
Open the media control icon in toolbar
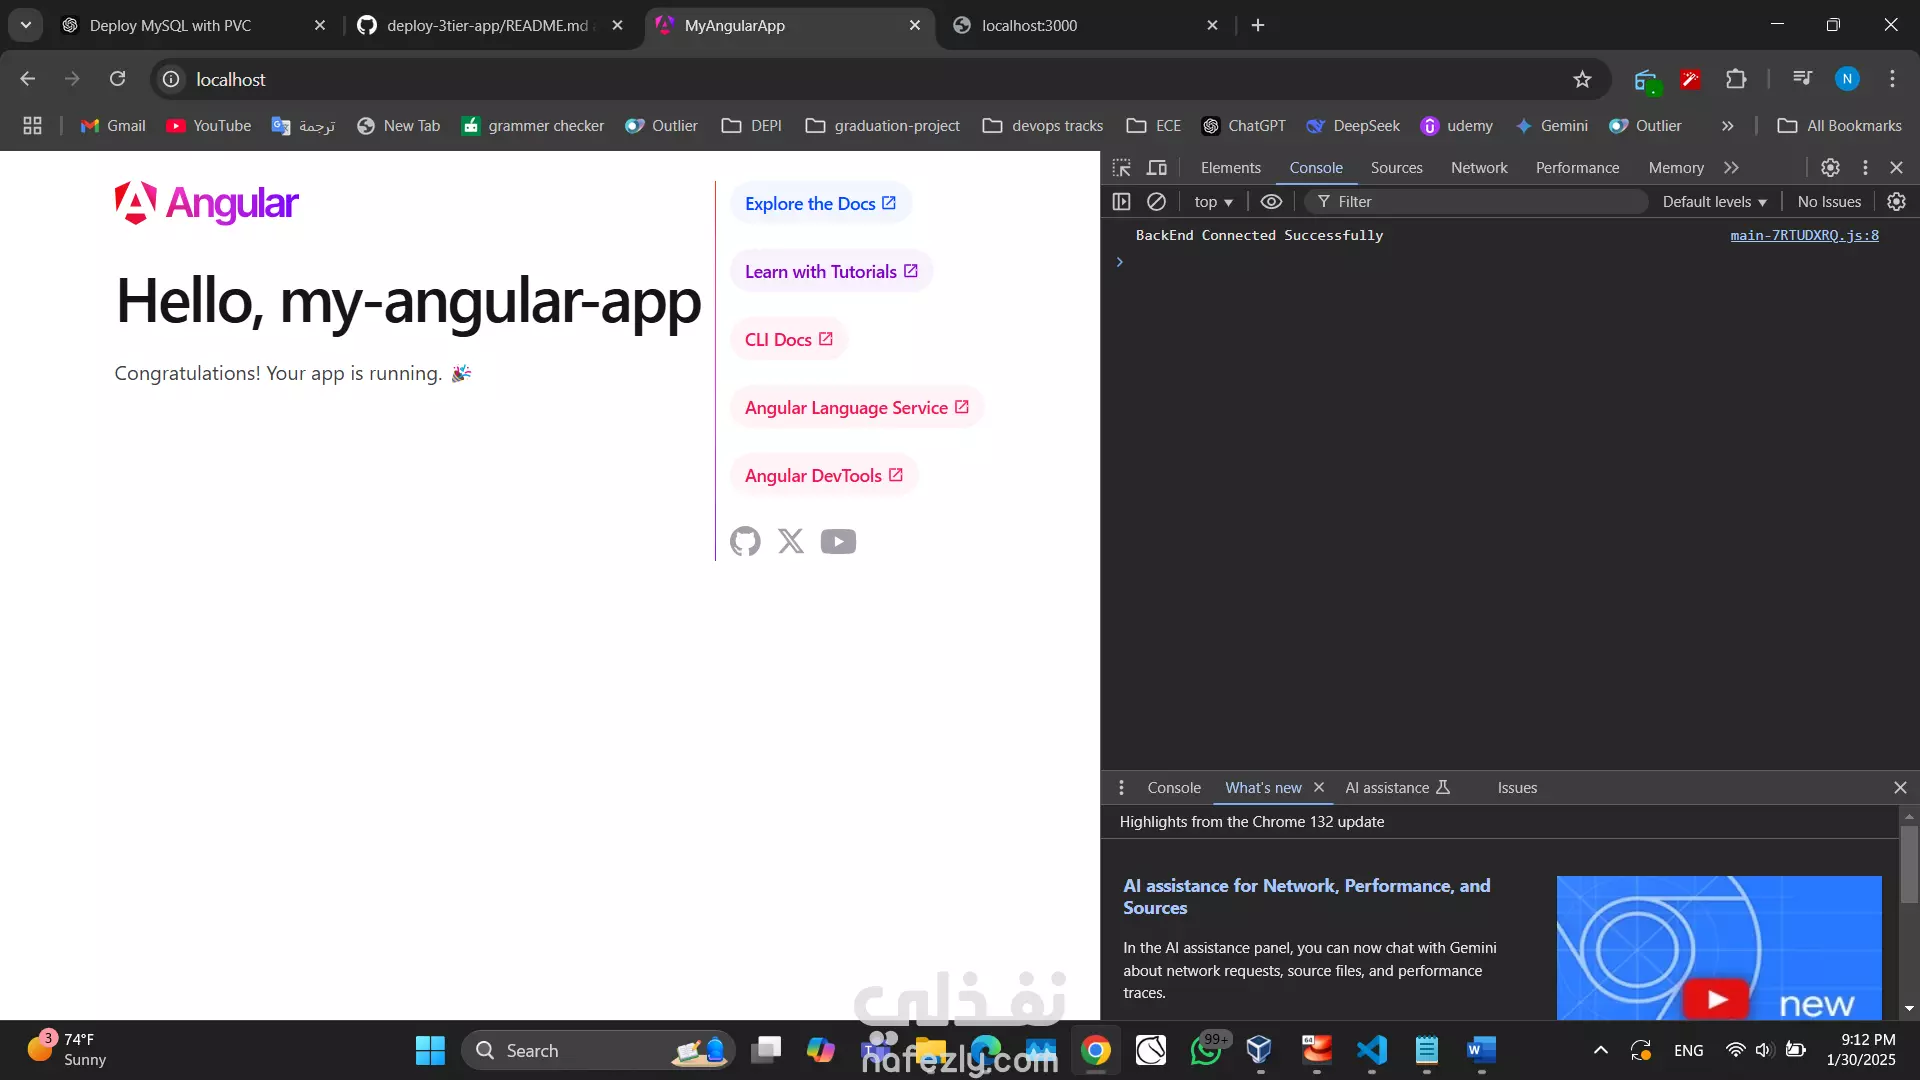pos(1802,79)
